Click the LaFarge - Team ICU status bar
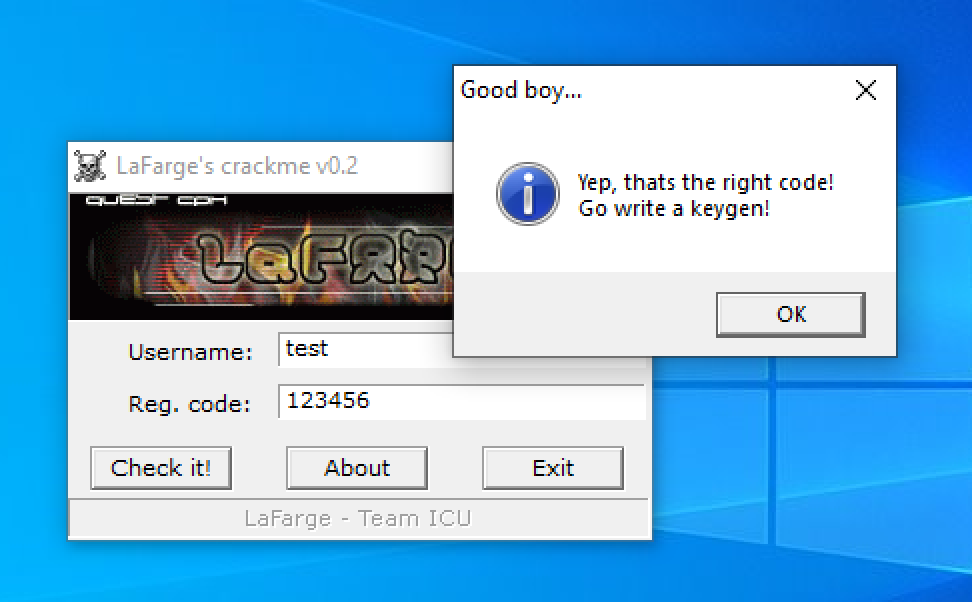972x602 pixels. 358,518
